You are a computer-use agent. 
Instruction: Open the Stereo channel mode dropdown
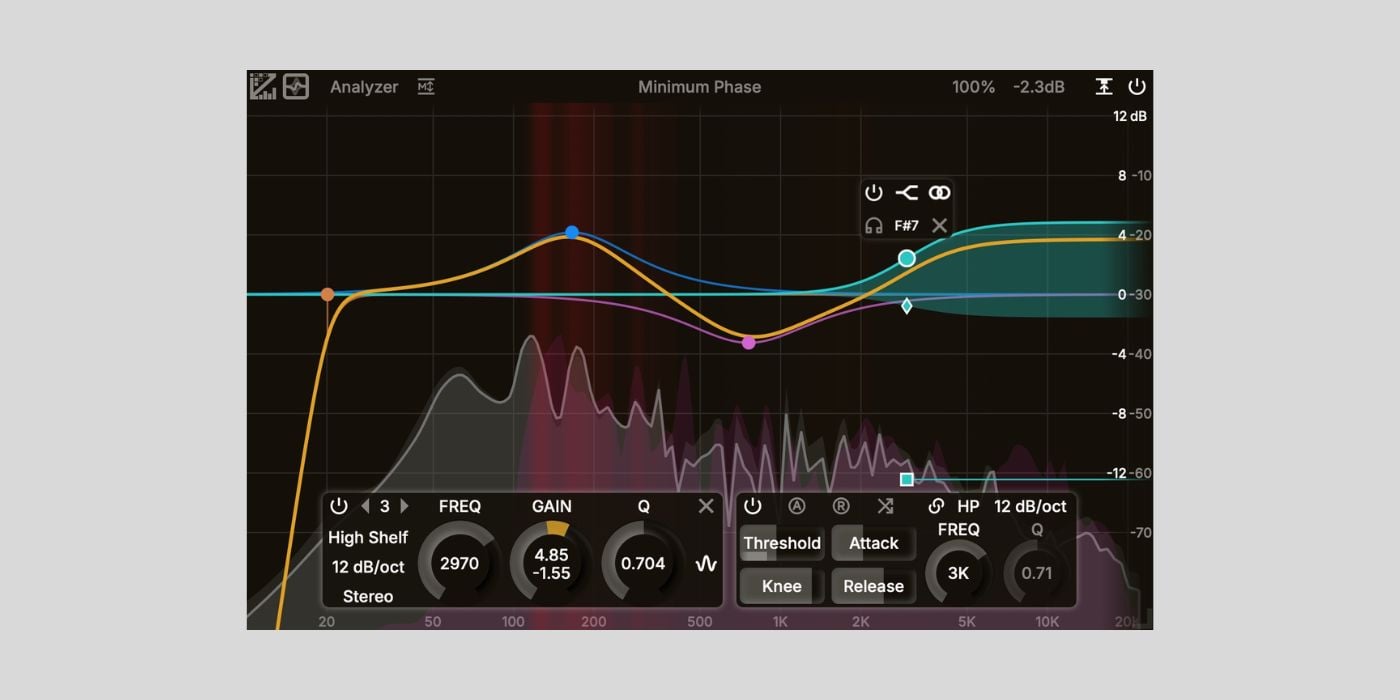coord(366,596)
